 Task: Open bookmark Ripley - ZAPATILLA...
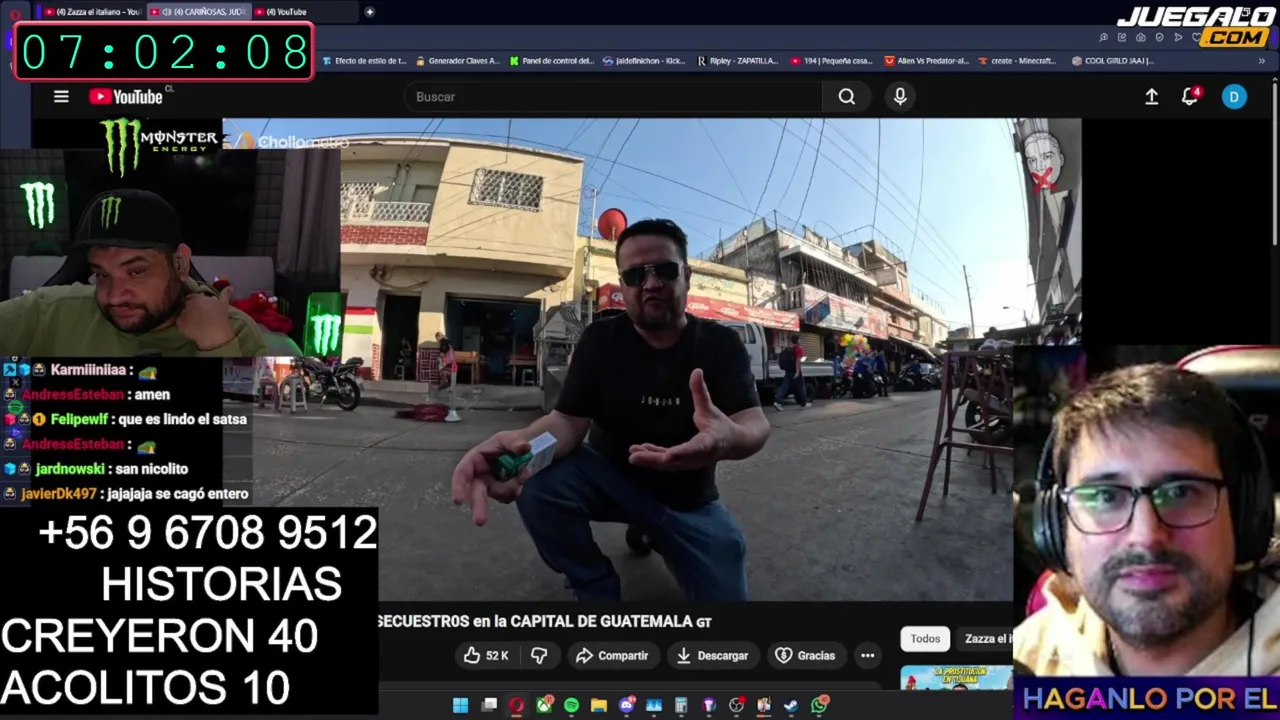[737, 61]
